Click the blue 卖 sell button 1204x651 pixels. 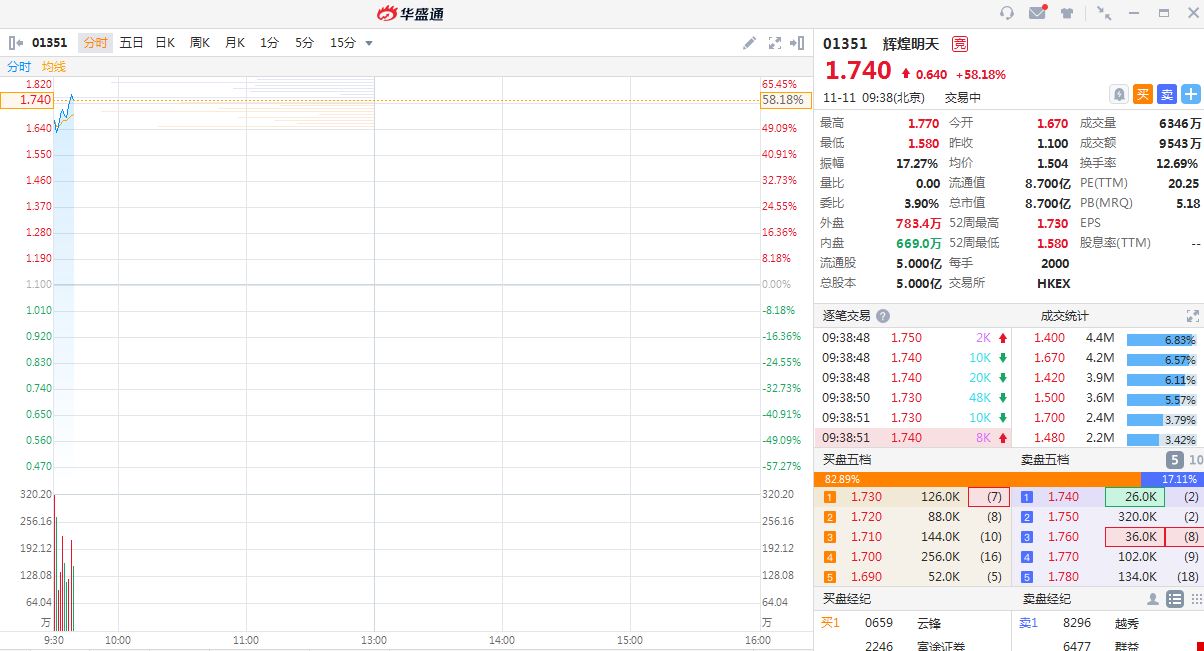pos(1167,94)
